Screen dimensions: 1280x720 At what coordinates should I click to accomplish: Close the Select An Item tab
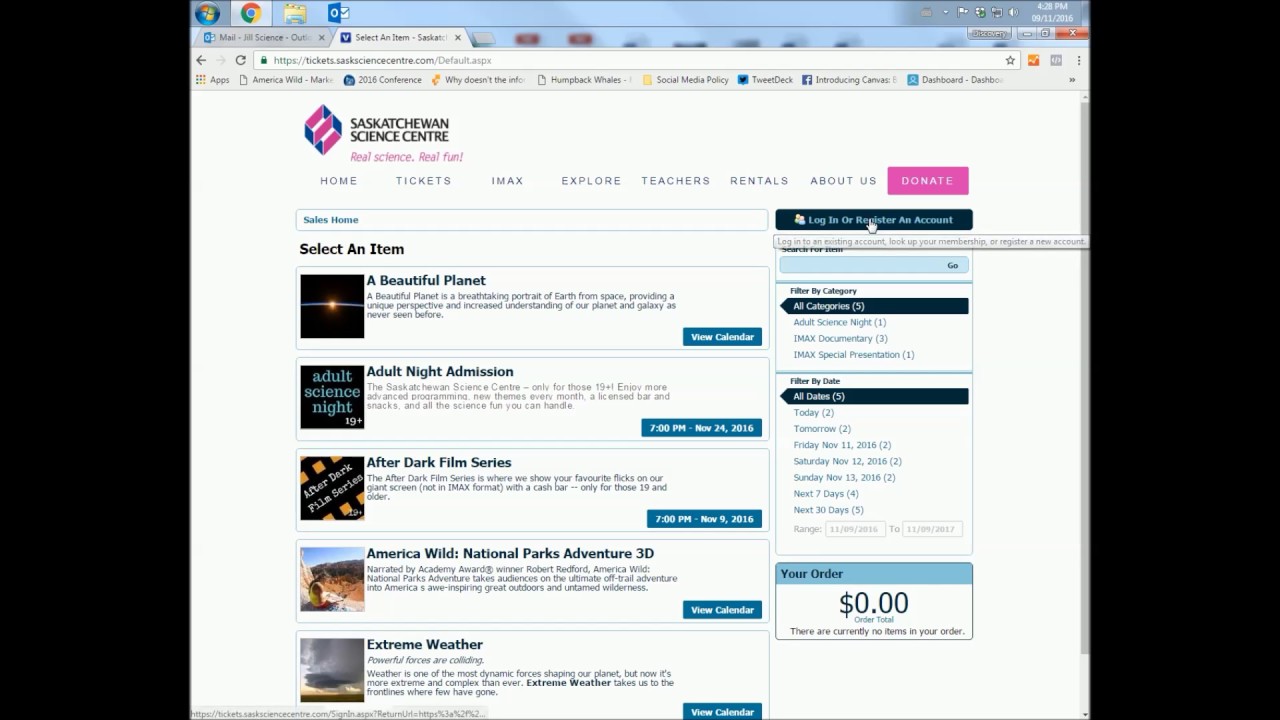pyautogui.click(x=458, y=38)
